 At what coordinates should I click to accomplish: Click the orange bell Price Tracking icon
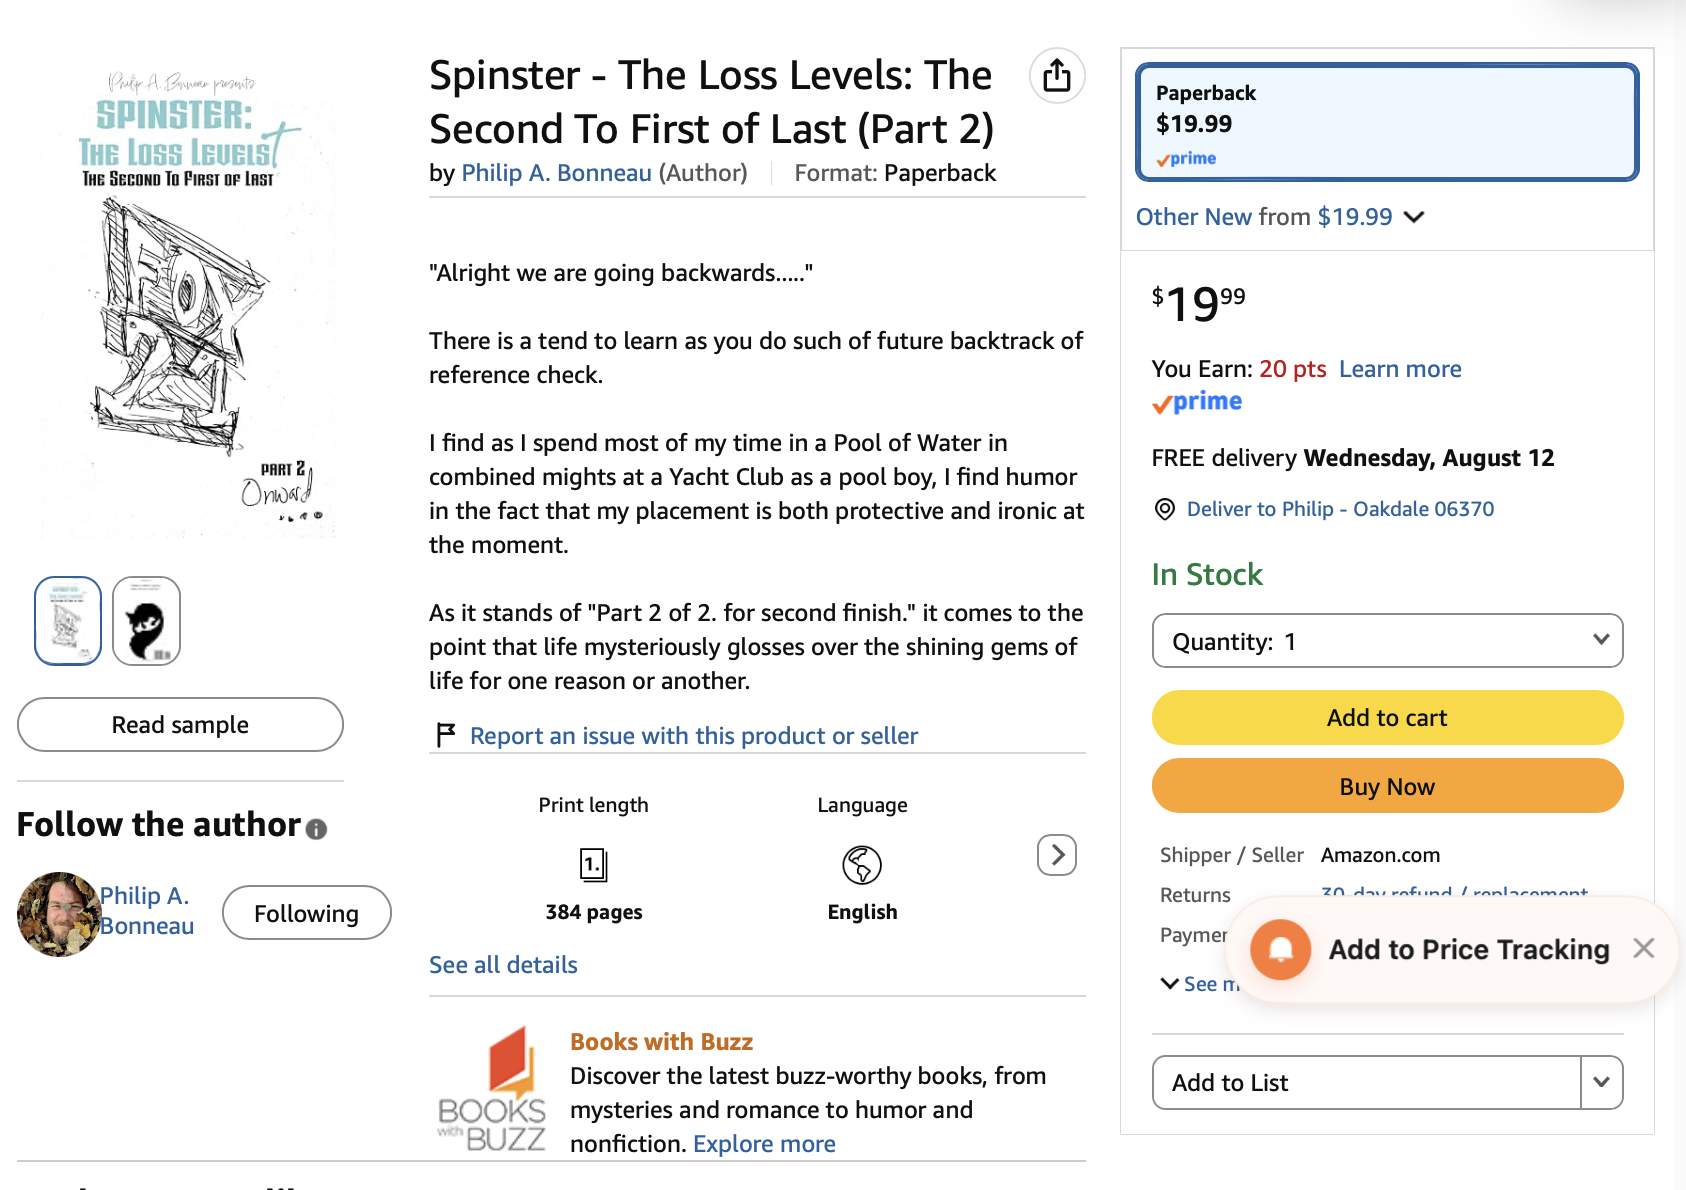[1281, 949]
